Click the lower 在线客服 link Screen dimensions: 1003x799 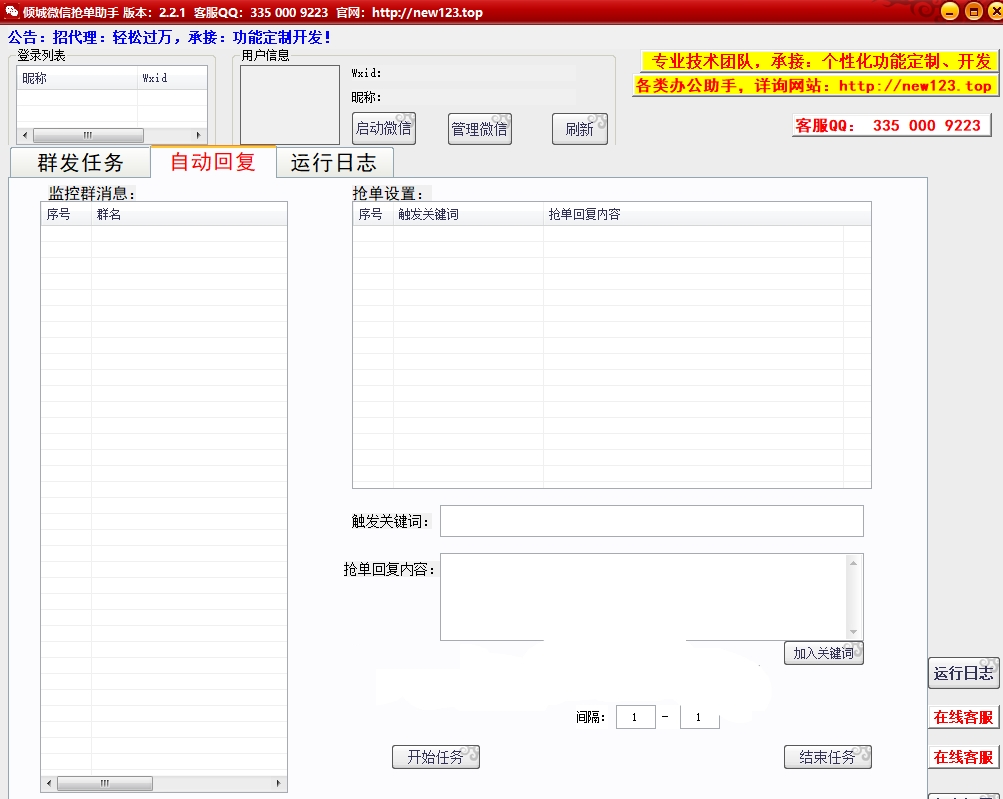point(963,757)
